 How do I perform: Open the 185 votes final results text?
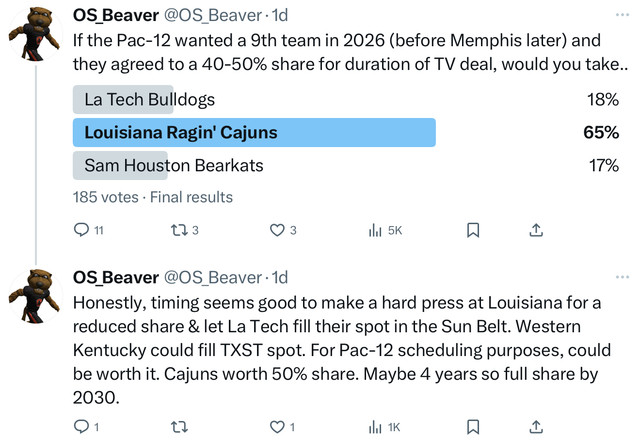click(153, 197)
